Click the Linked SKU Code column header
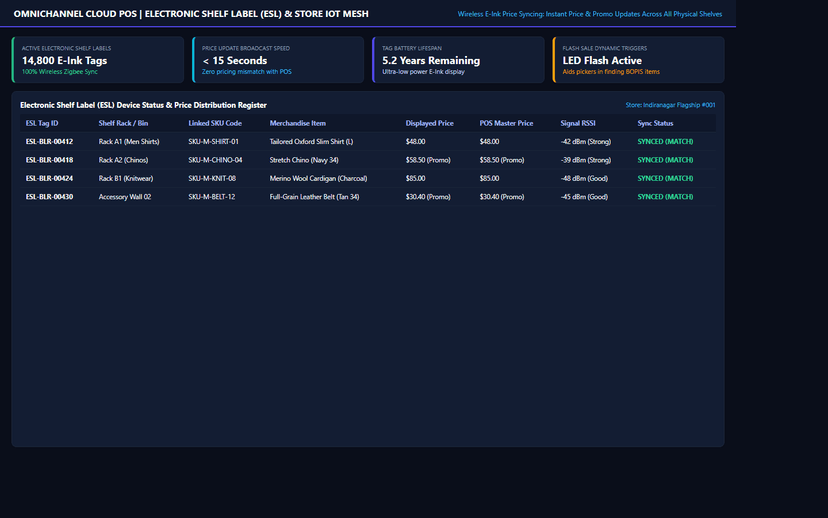Image resolution: width=828 pixels, height=518 pixels. click(x=215, y=123)
